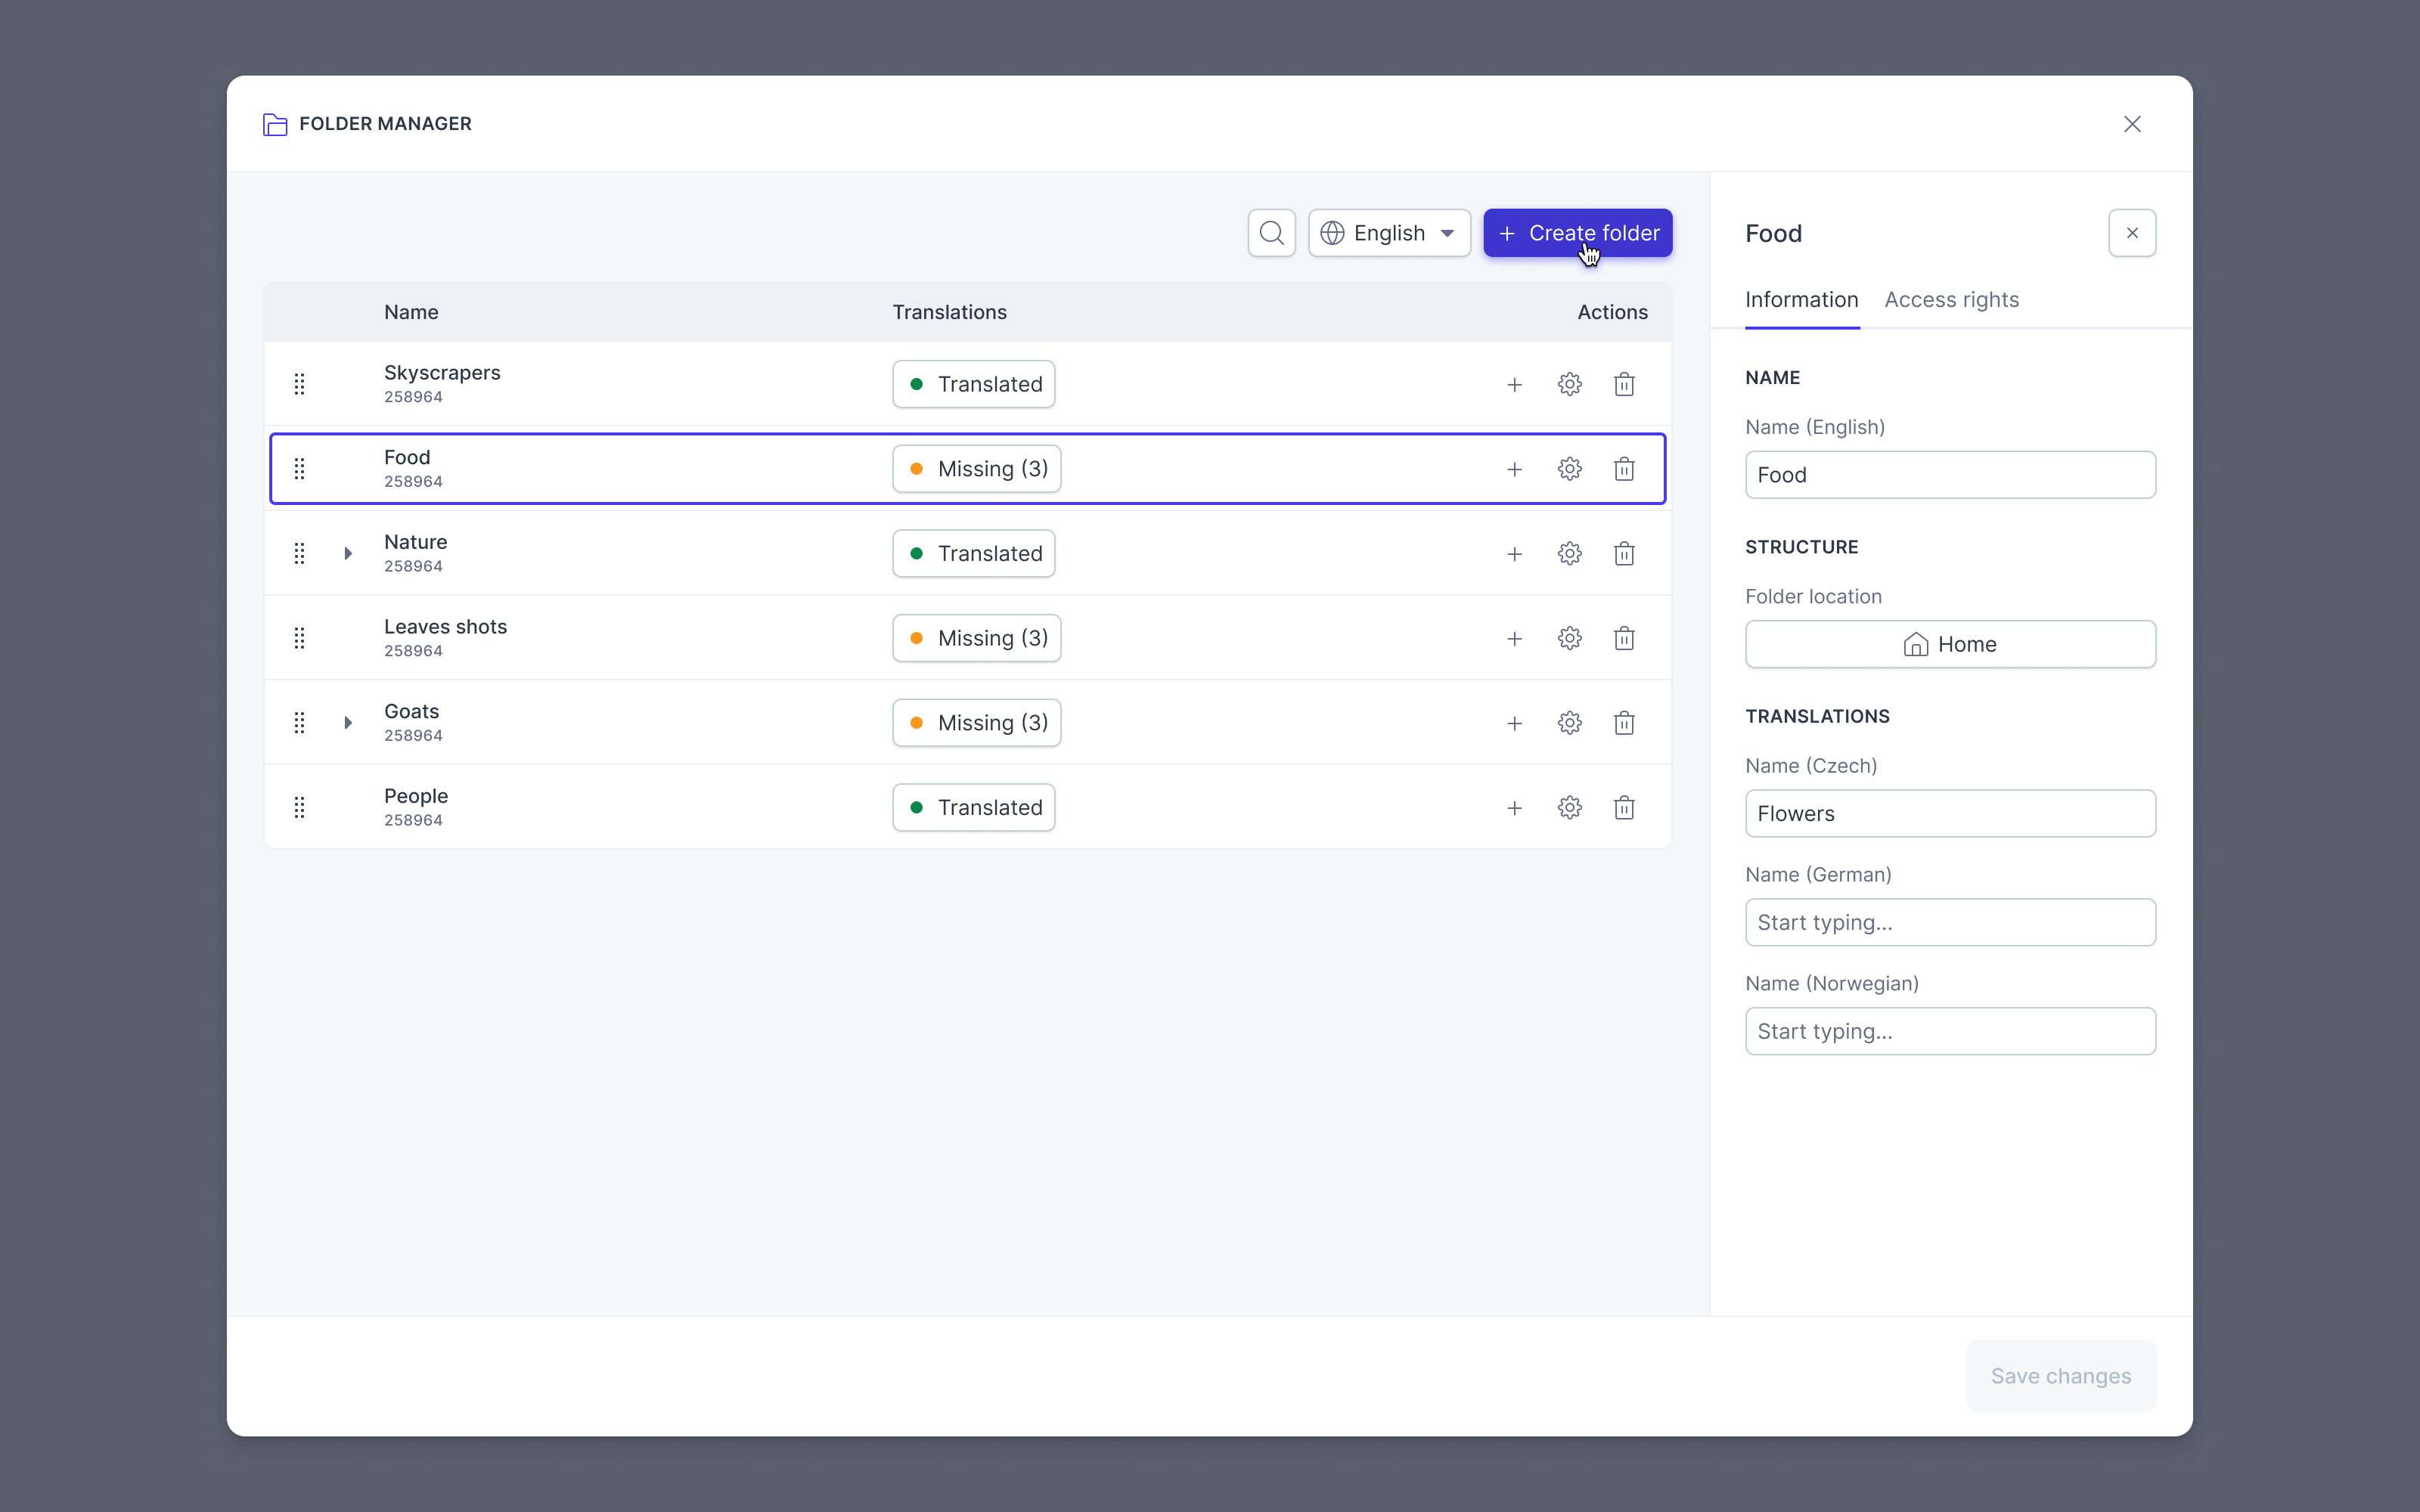Screen dimensions: 2420x1512
Task: Click the Create folder button
Action: point(1577,232)
